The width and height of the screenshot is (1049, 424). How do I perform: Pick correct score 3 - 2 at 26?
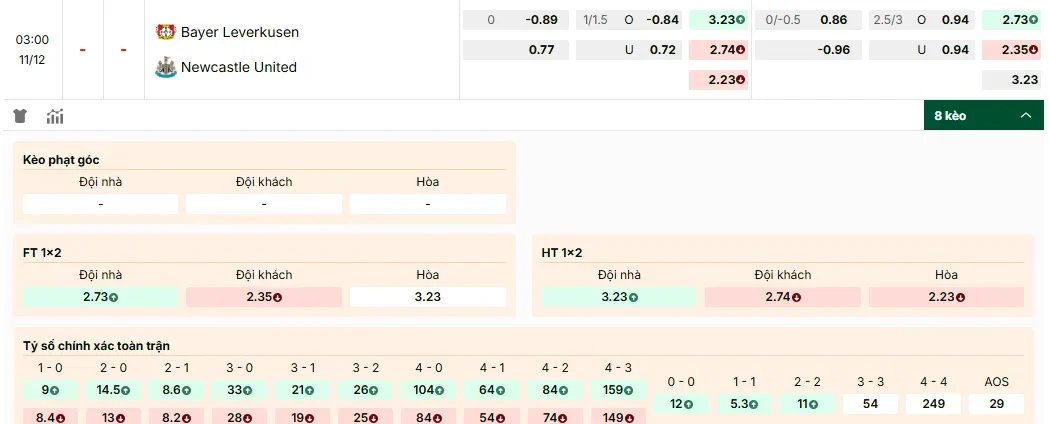click(365, 390)
